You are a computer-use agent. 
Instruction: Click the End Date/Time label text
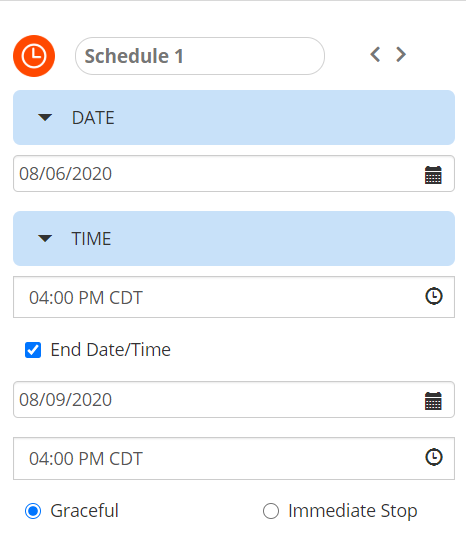click(x=111, y=350)
